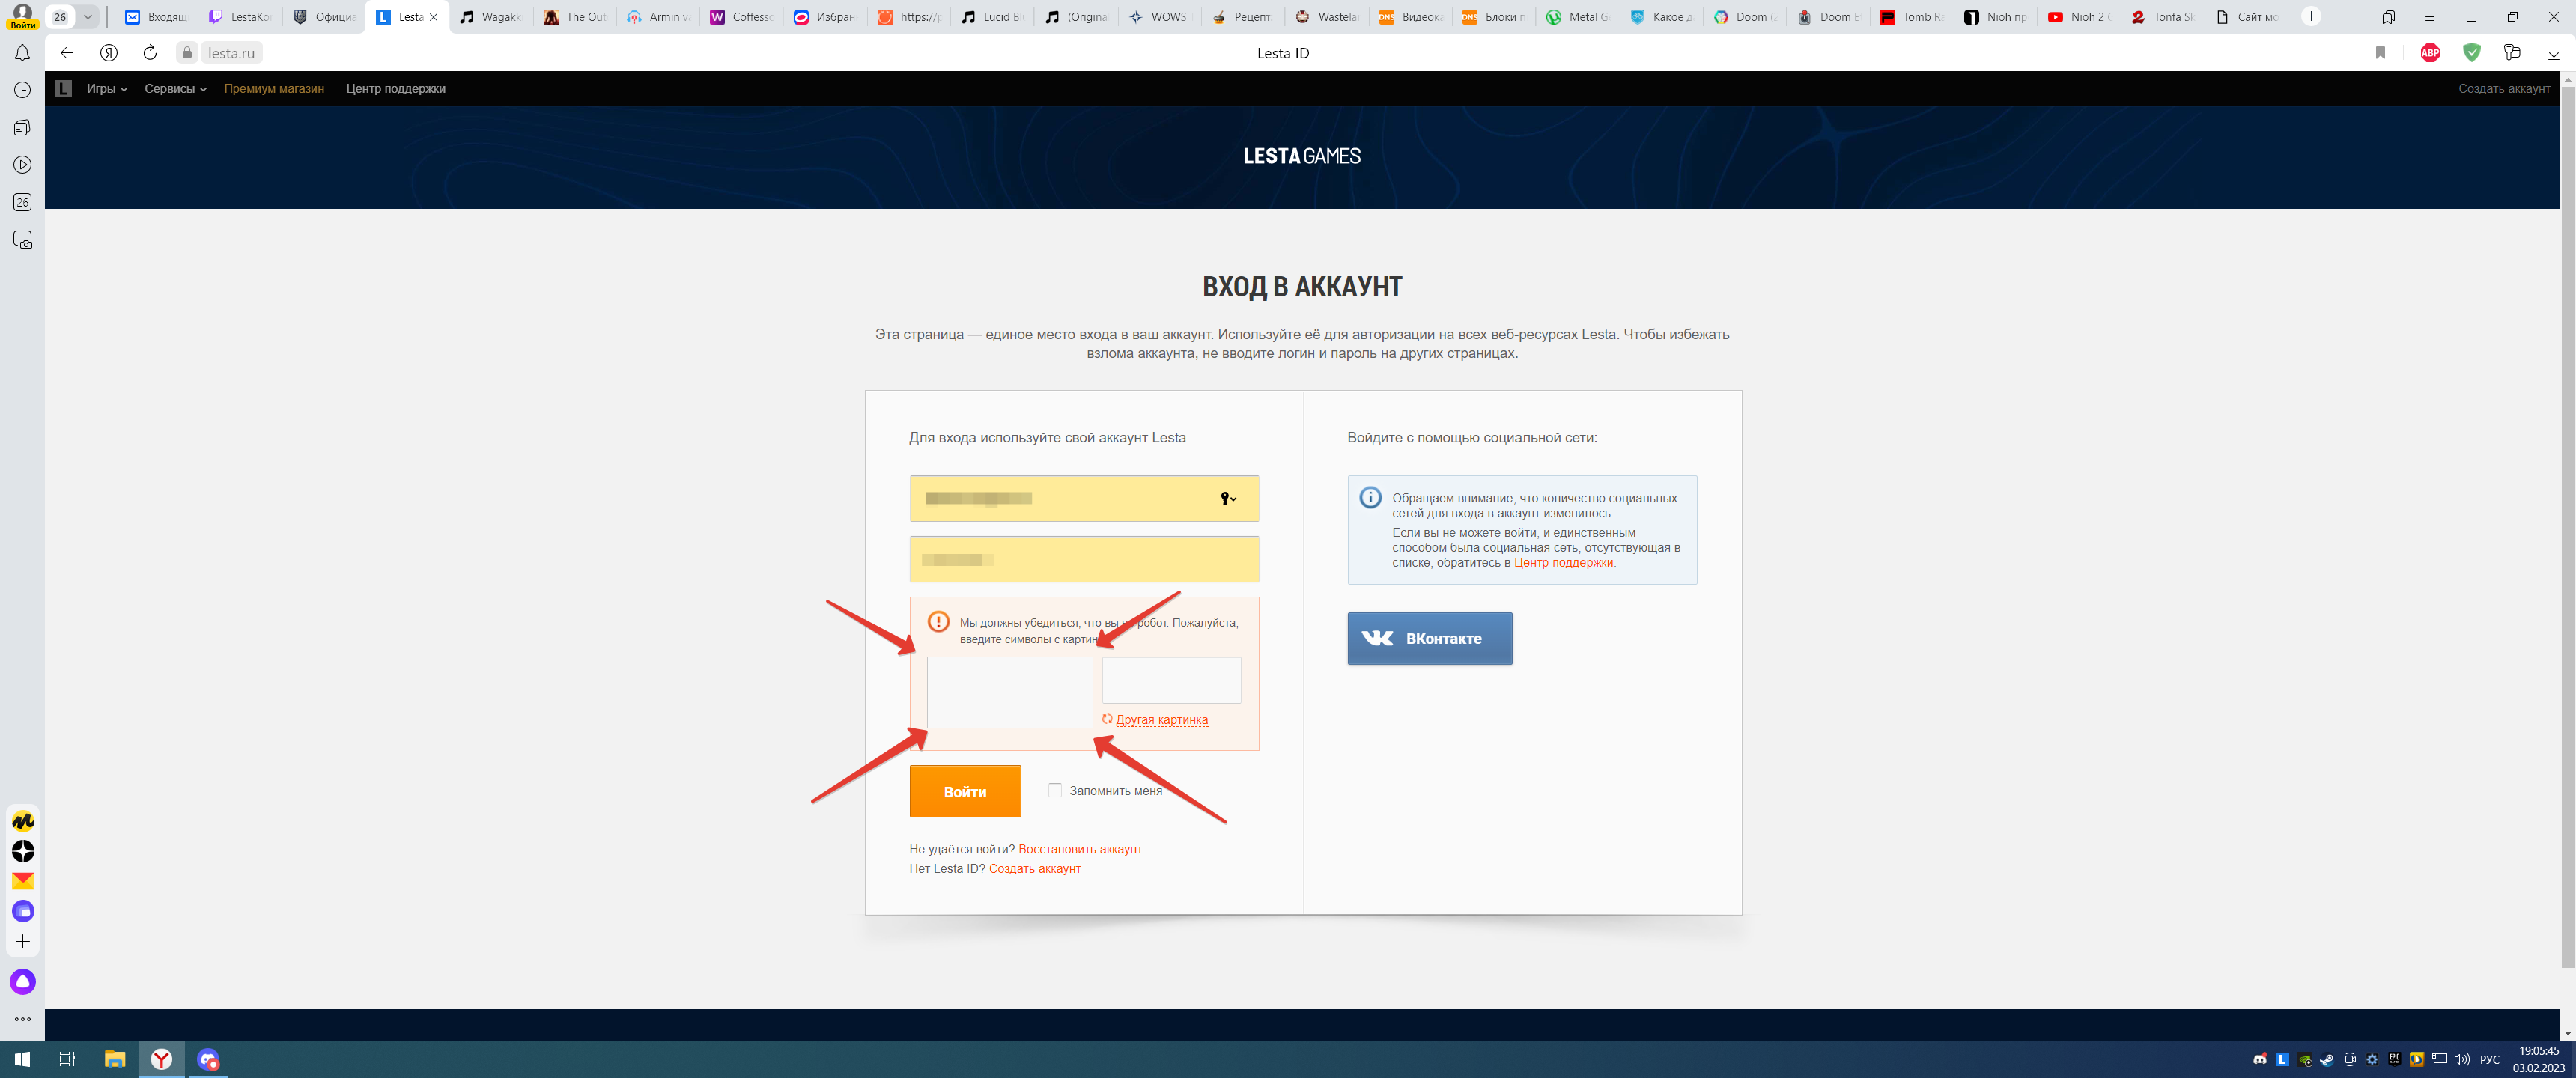Open the screenshot tool sidebar icon
The image size is (2576, 1078).
pyautogui.click(x=22, y=240)
